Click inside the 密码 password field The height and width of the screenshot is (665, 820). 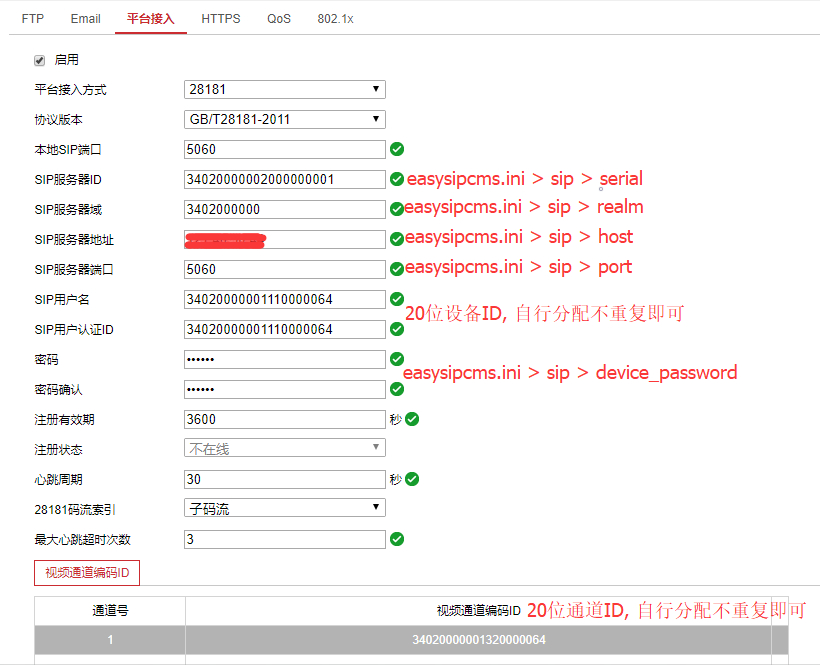pyautogui.click(x=283, y=359)
